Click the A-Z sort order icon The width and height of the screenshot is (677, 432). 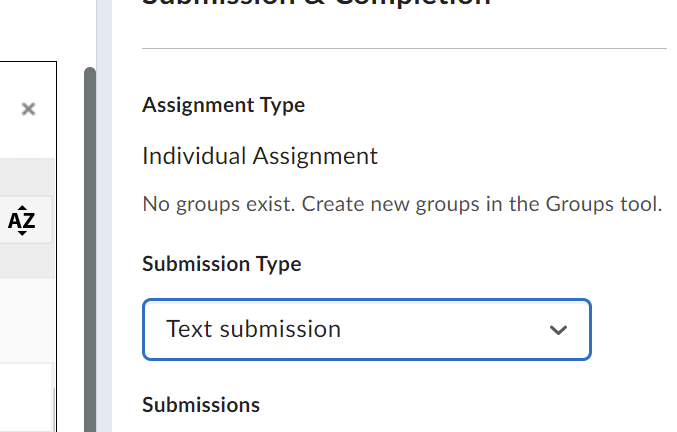click(22, 221)
